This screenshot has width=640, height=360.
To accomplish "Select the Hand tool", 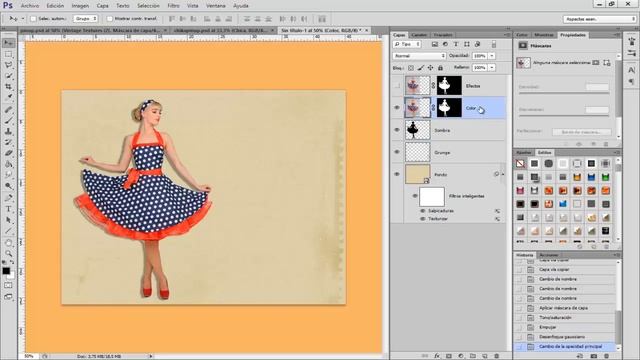I will [8, 243].
